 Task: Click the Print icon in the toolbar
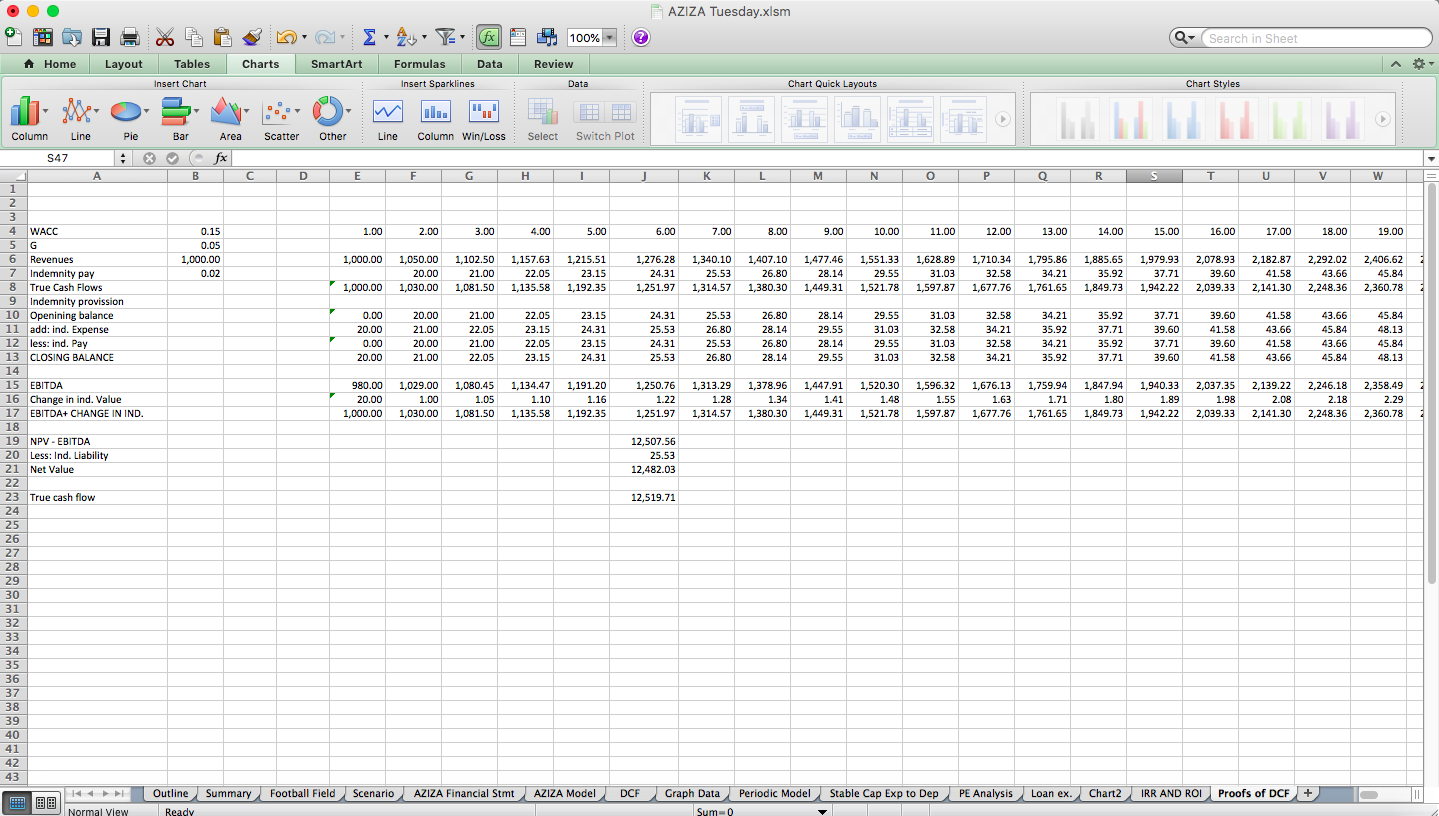(x=129, y=37)
